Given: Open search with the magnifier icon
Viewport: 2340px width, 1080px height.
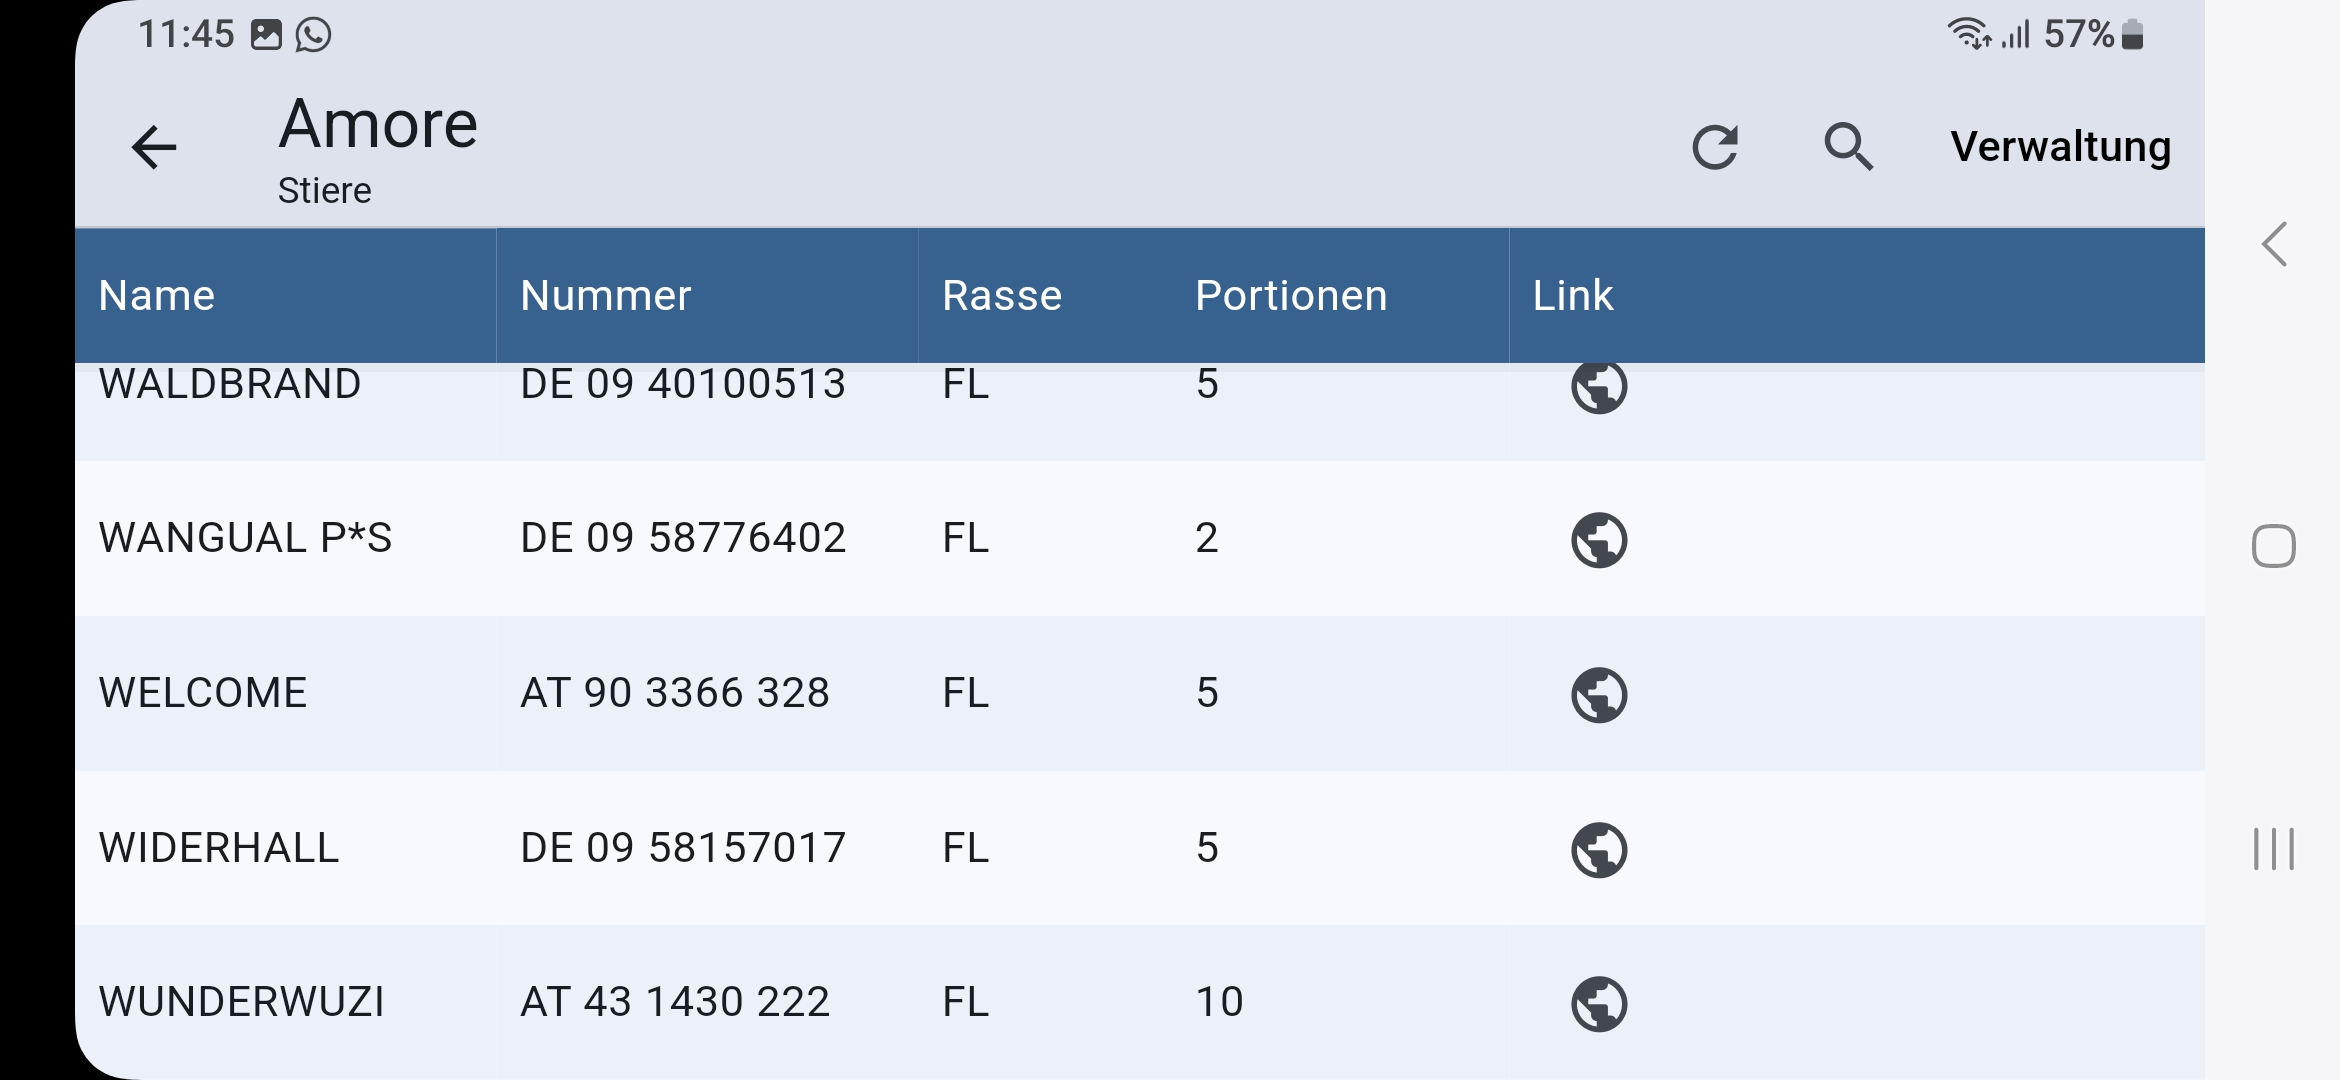Looking at the screenshot, I should tap(1849, 148).
